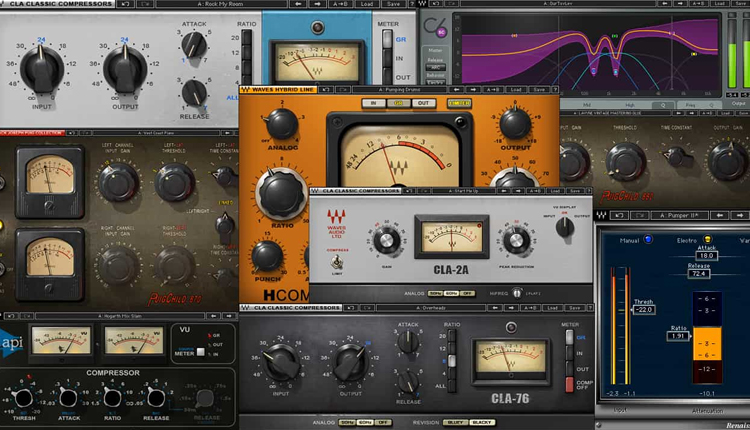The image size is (750, 430).
Task: Go to next preset in Rock My Room toolbar
Action: 318,4
